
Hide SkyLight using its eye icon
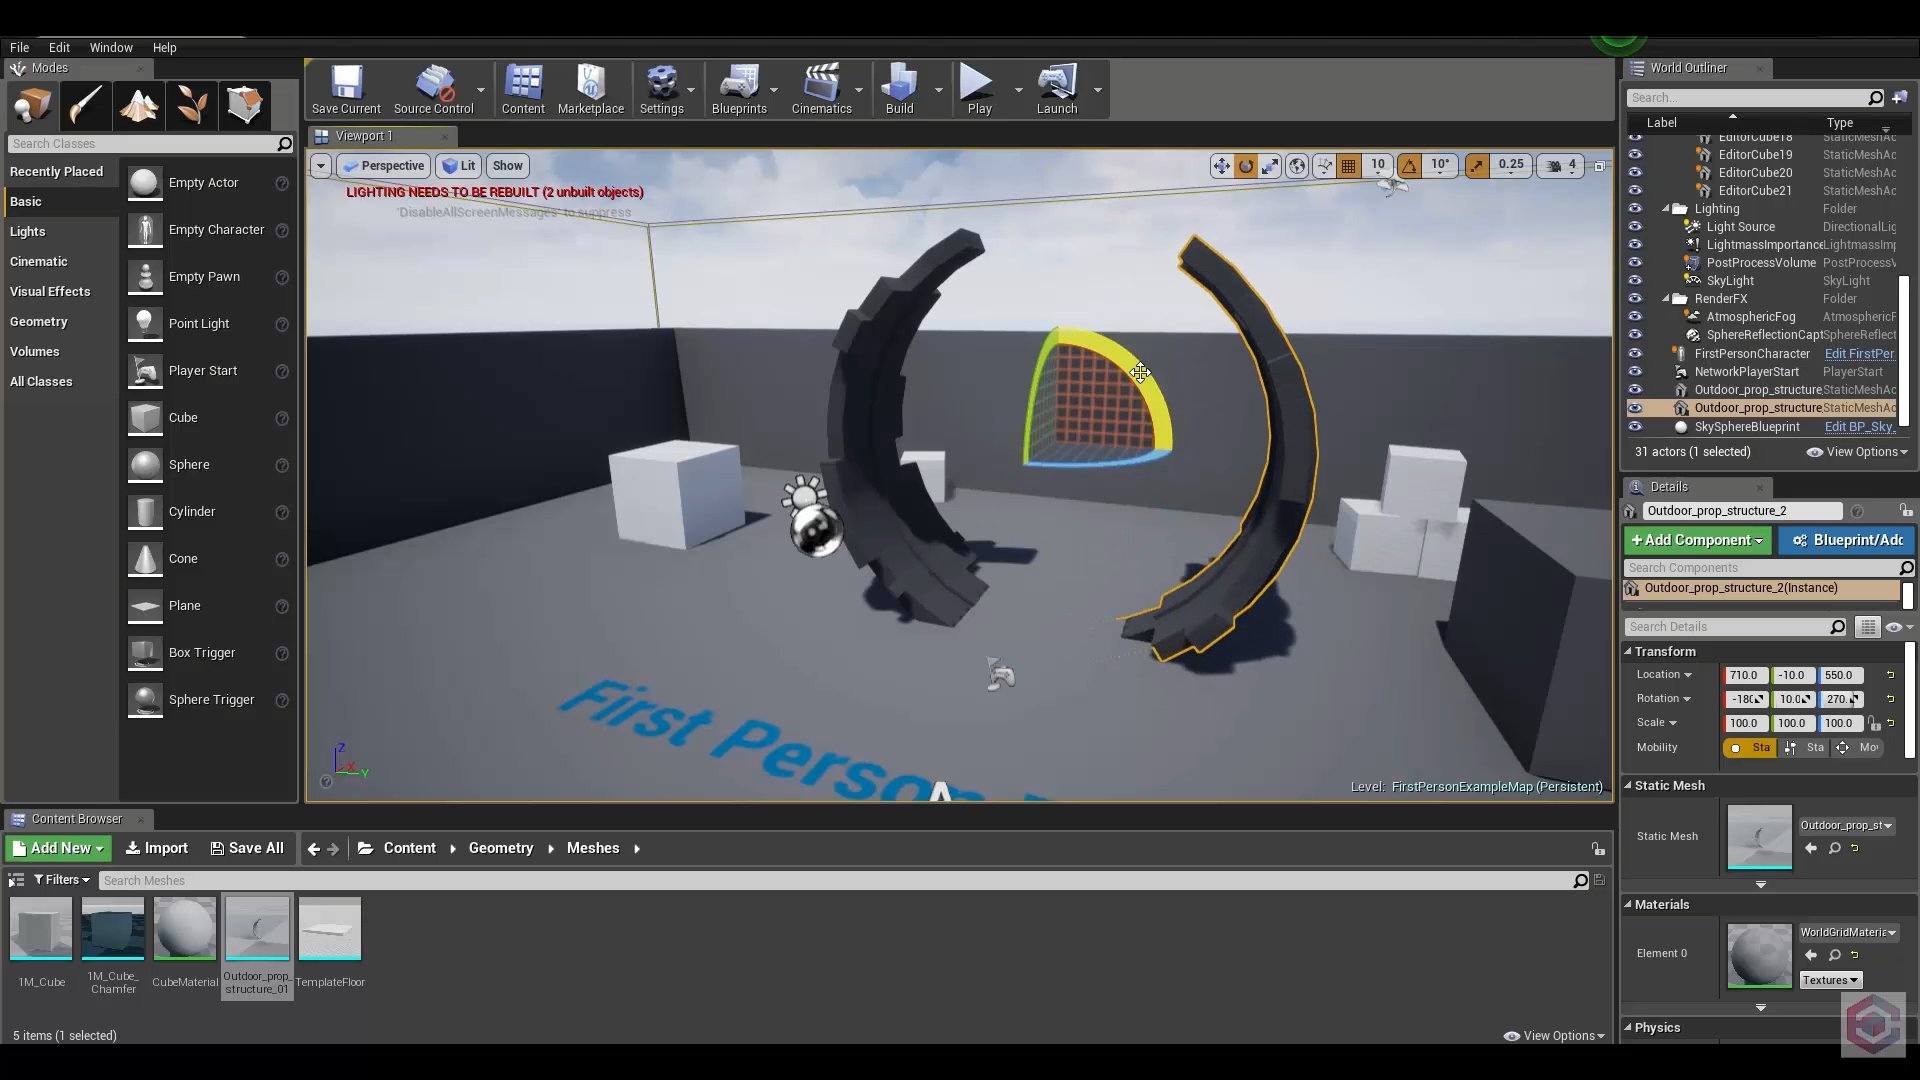[x=1635, y=281]
